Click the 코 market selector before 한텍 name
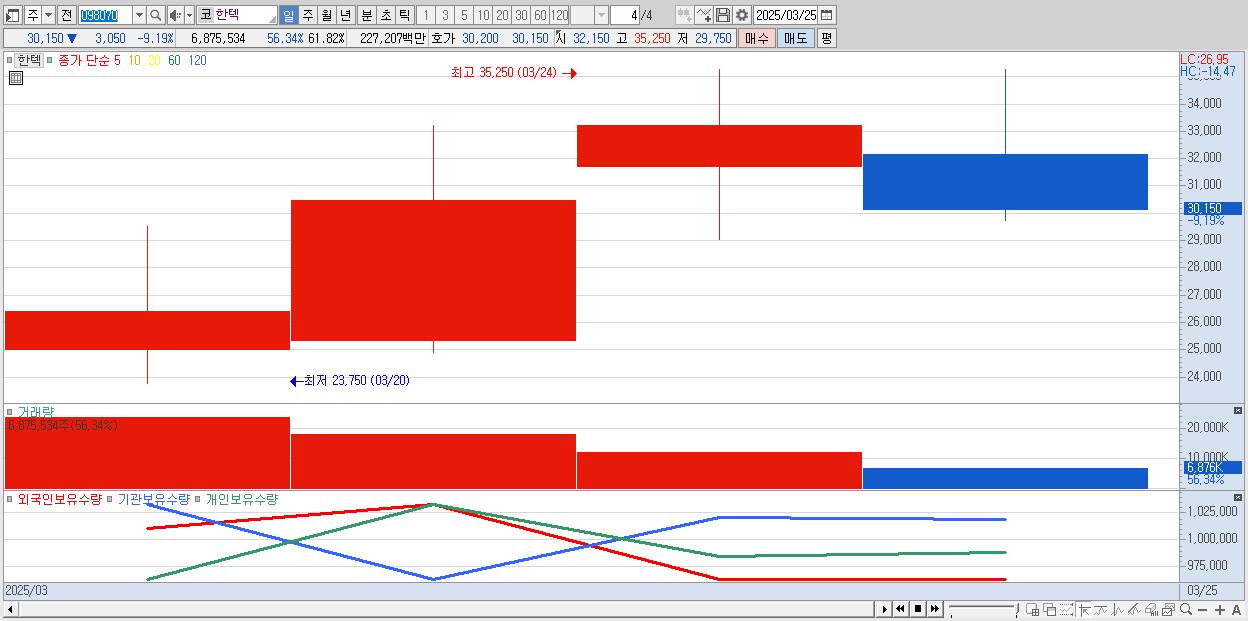The width and height of the screenshot is (1248, 621). pyautogui.click(x=205, y=15)
